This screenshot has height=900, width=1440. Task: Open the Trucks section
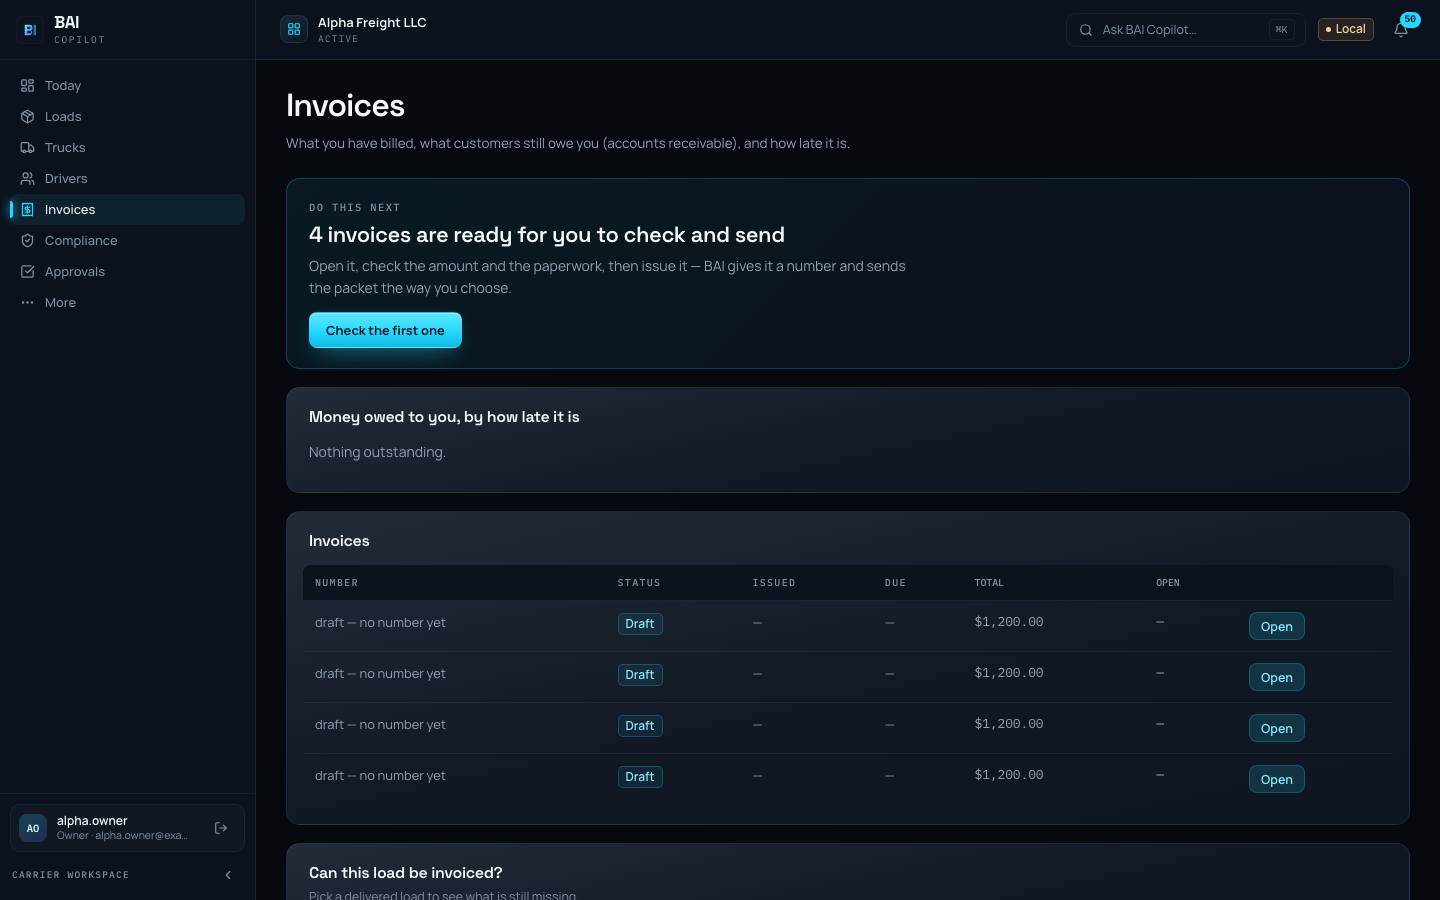coord(127,148)
